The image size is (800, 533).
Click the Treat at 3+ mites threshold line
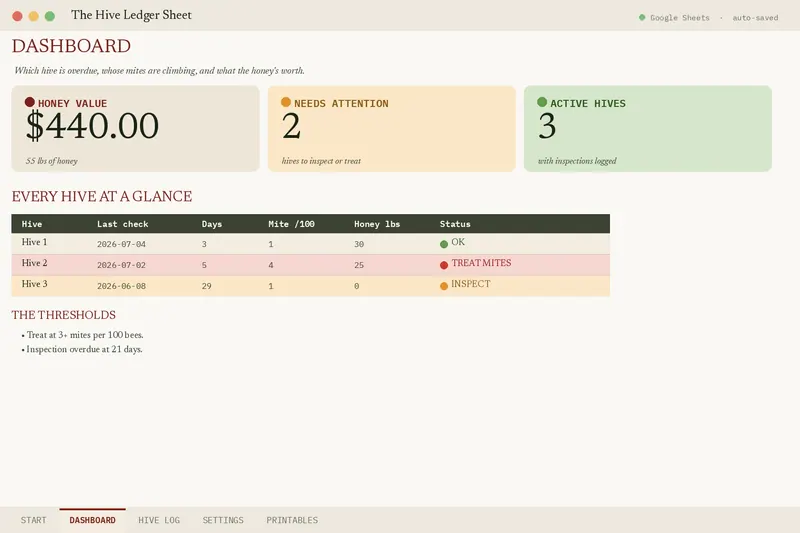(x=82, y=335)
